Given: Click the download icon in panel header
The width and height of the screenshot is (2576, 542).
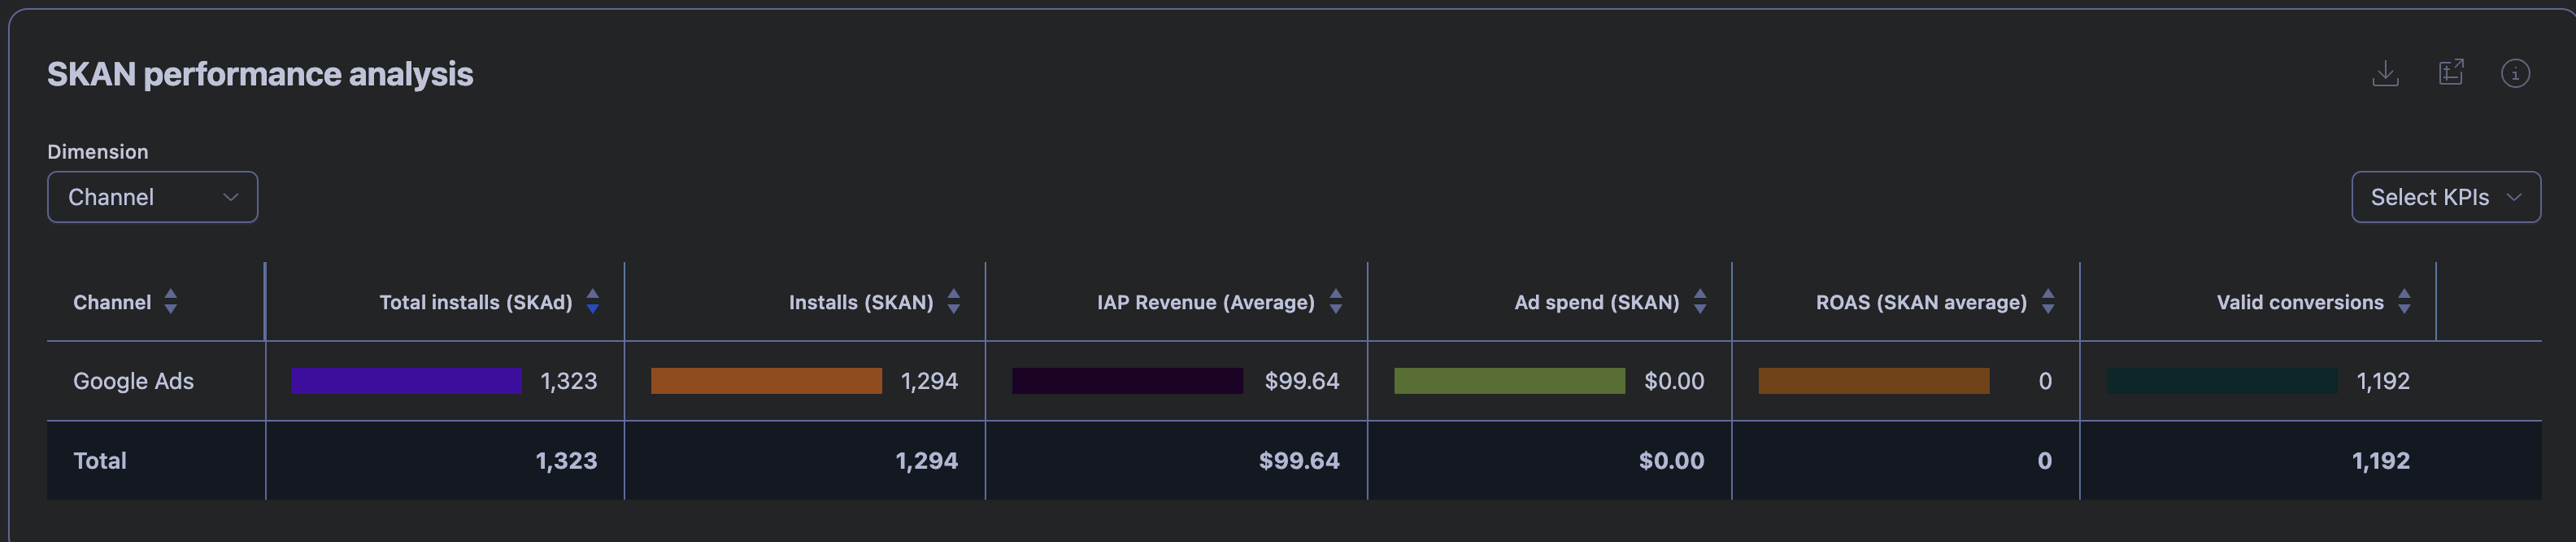Looking at the screenshot, I should coord(2385,73).
